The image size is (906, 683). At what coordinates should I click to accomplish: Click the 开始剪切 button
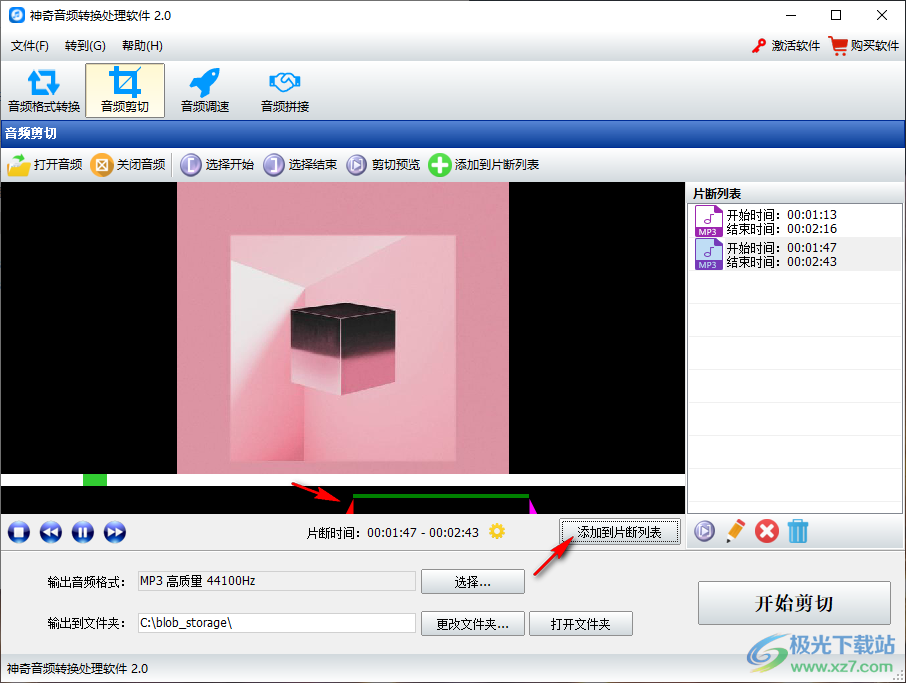[x=794, y=603]
